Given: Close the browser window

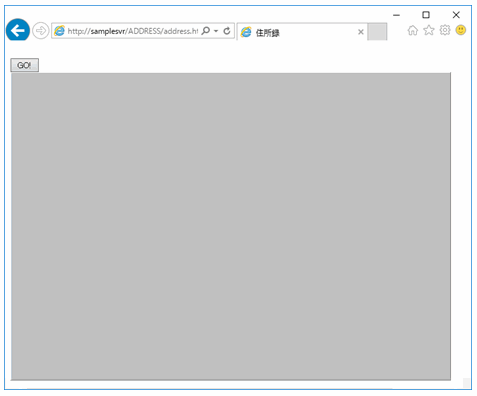Looking at the screenshot, I should tap(456, 15).
